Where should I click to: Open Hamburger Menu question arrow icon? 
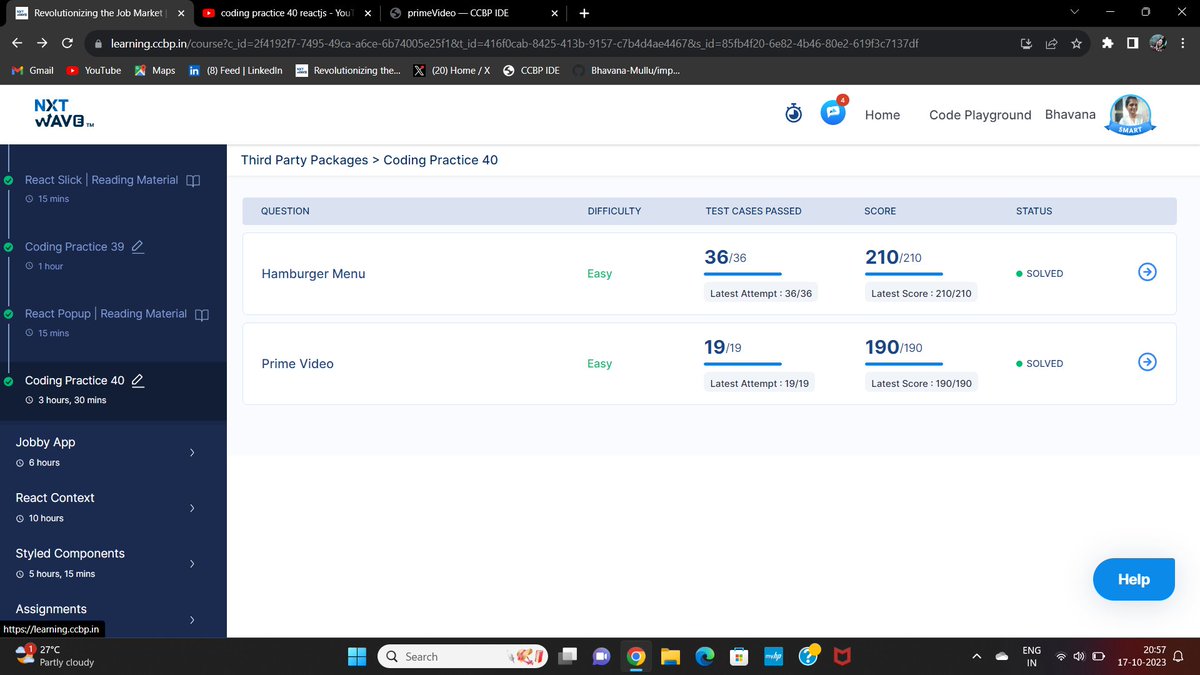point(1148,273)
